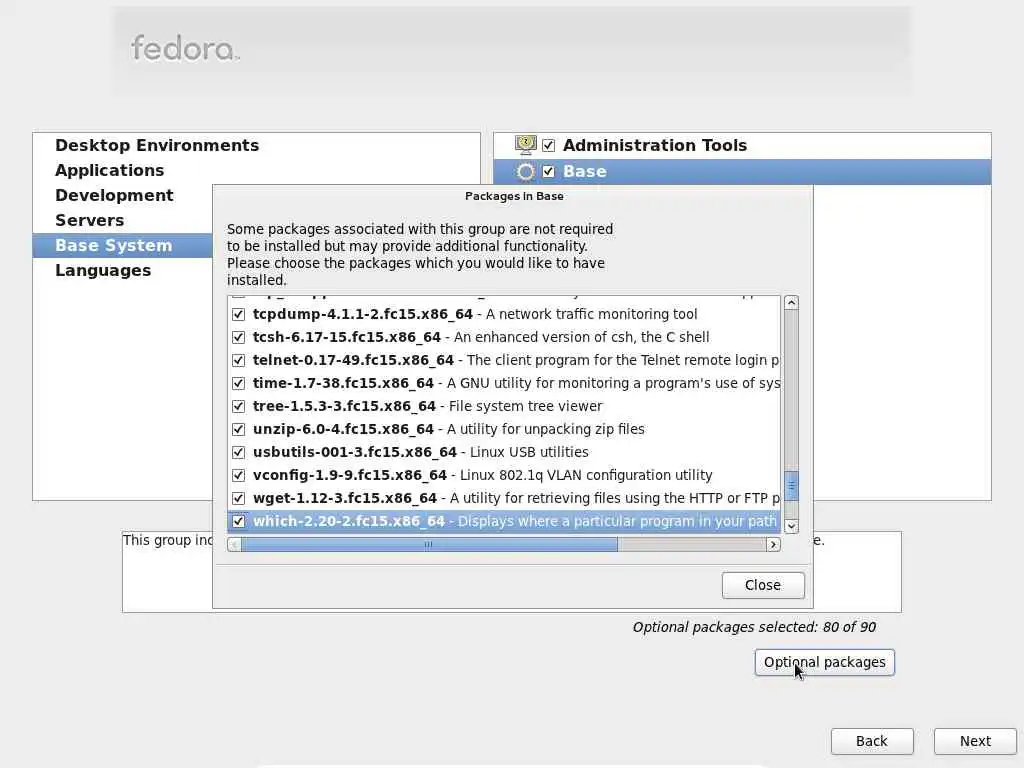Image resolution: width=1024 pixels, height=768 pixels.
Task: Select the tcsh-6.17-15 package row text
Action: click(481, 338)
